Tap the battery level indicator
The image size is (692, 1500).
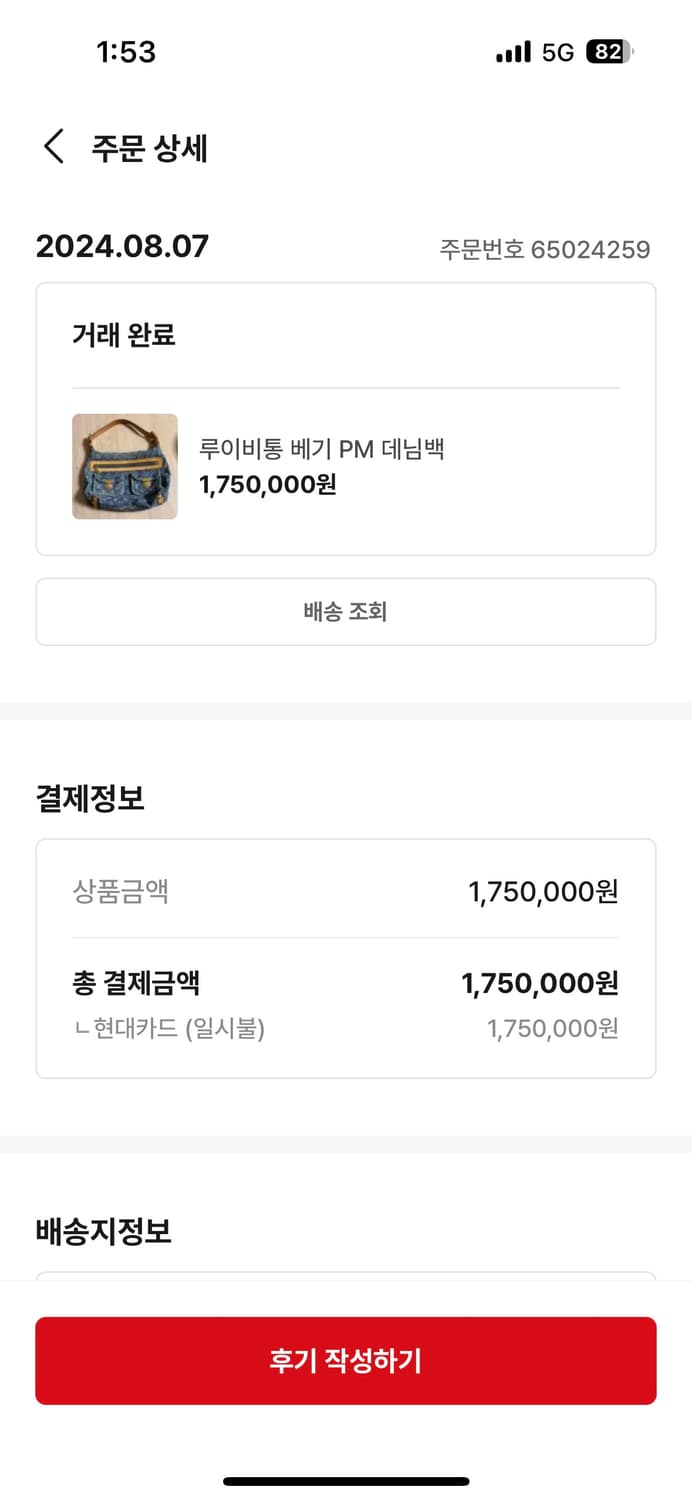609,52
